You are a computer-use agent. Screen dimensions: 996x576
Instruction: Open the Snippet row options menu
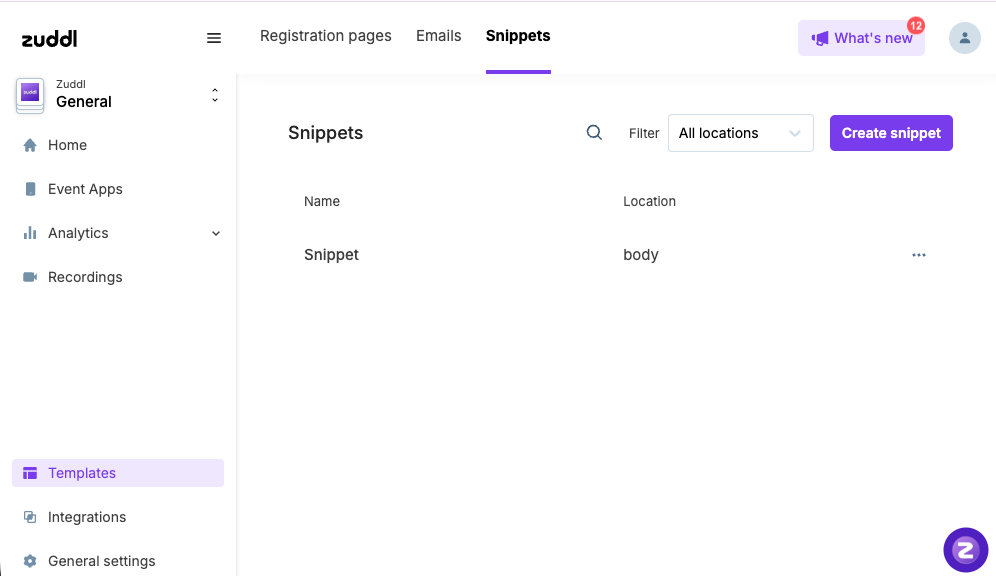pyautogui.click(x=919, y=255)
